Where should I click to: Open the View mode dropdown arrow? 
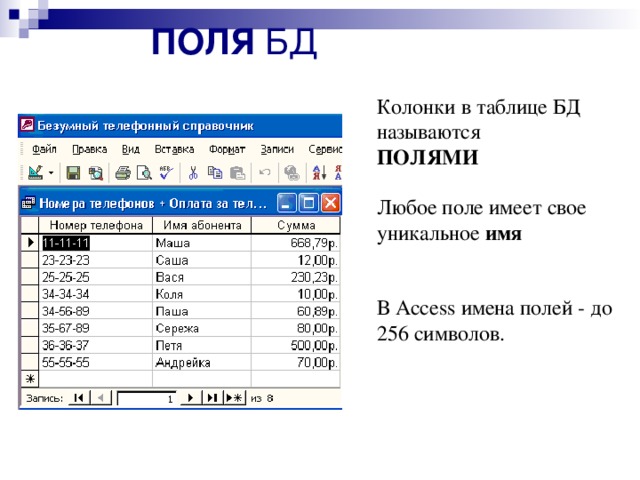pos(51,173)
